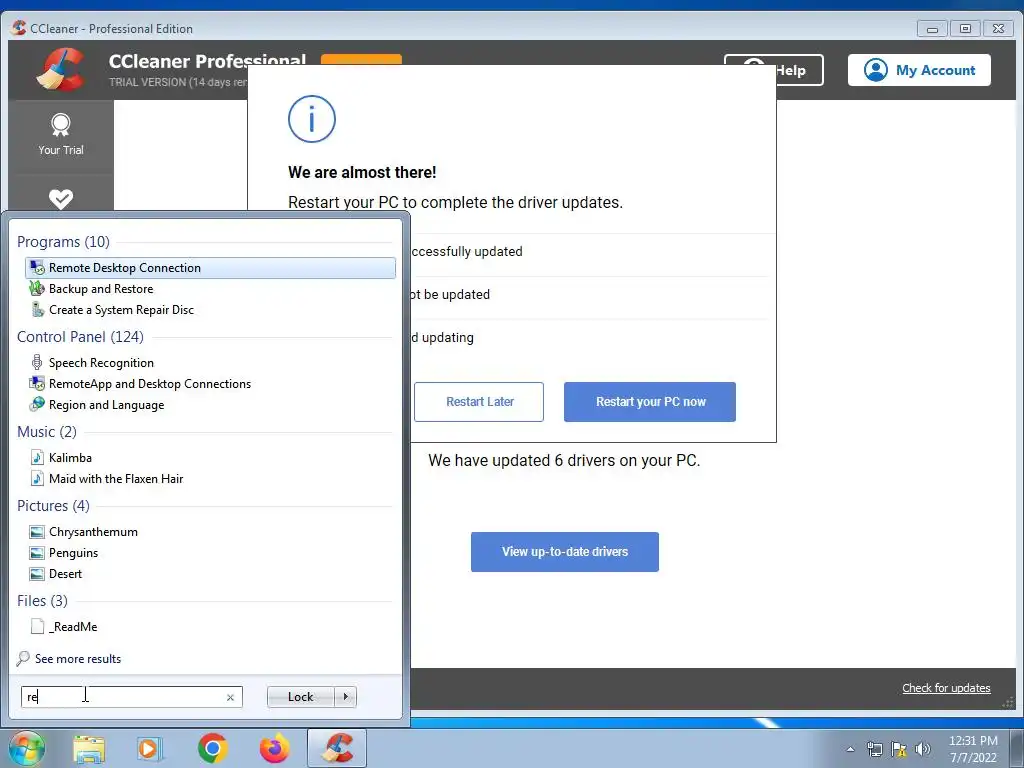Click the CCleaner logo in header
The width and height of the screenshot is (1024, 768).
61,69
